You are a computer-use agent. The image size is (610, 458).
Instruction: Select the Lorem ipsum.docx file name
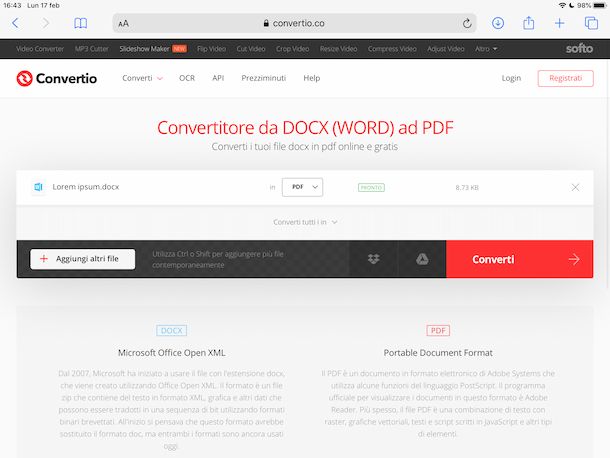[86, 187]
